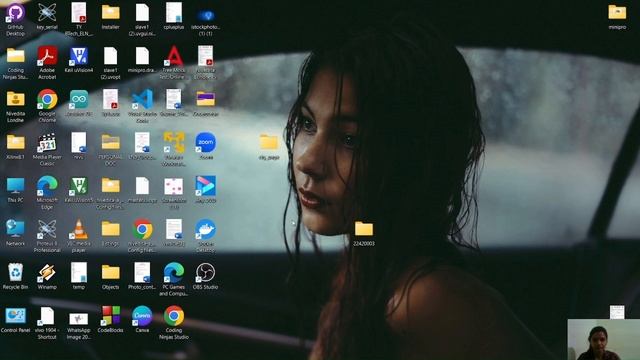
Task: Open the Control Panel icon
Action: click(x=16, y=316)
